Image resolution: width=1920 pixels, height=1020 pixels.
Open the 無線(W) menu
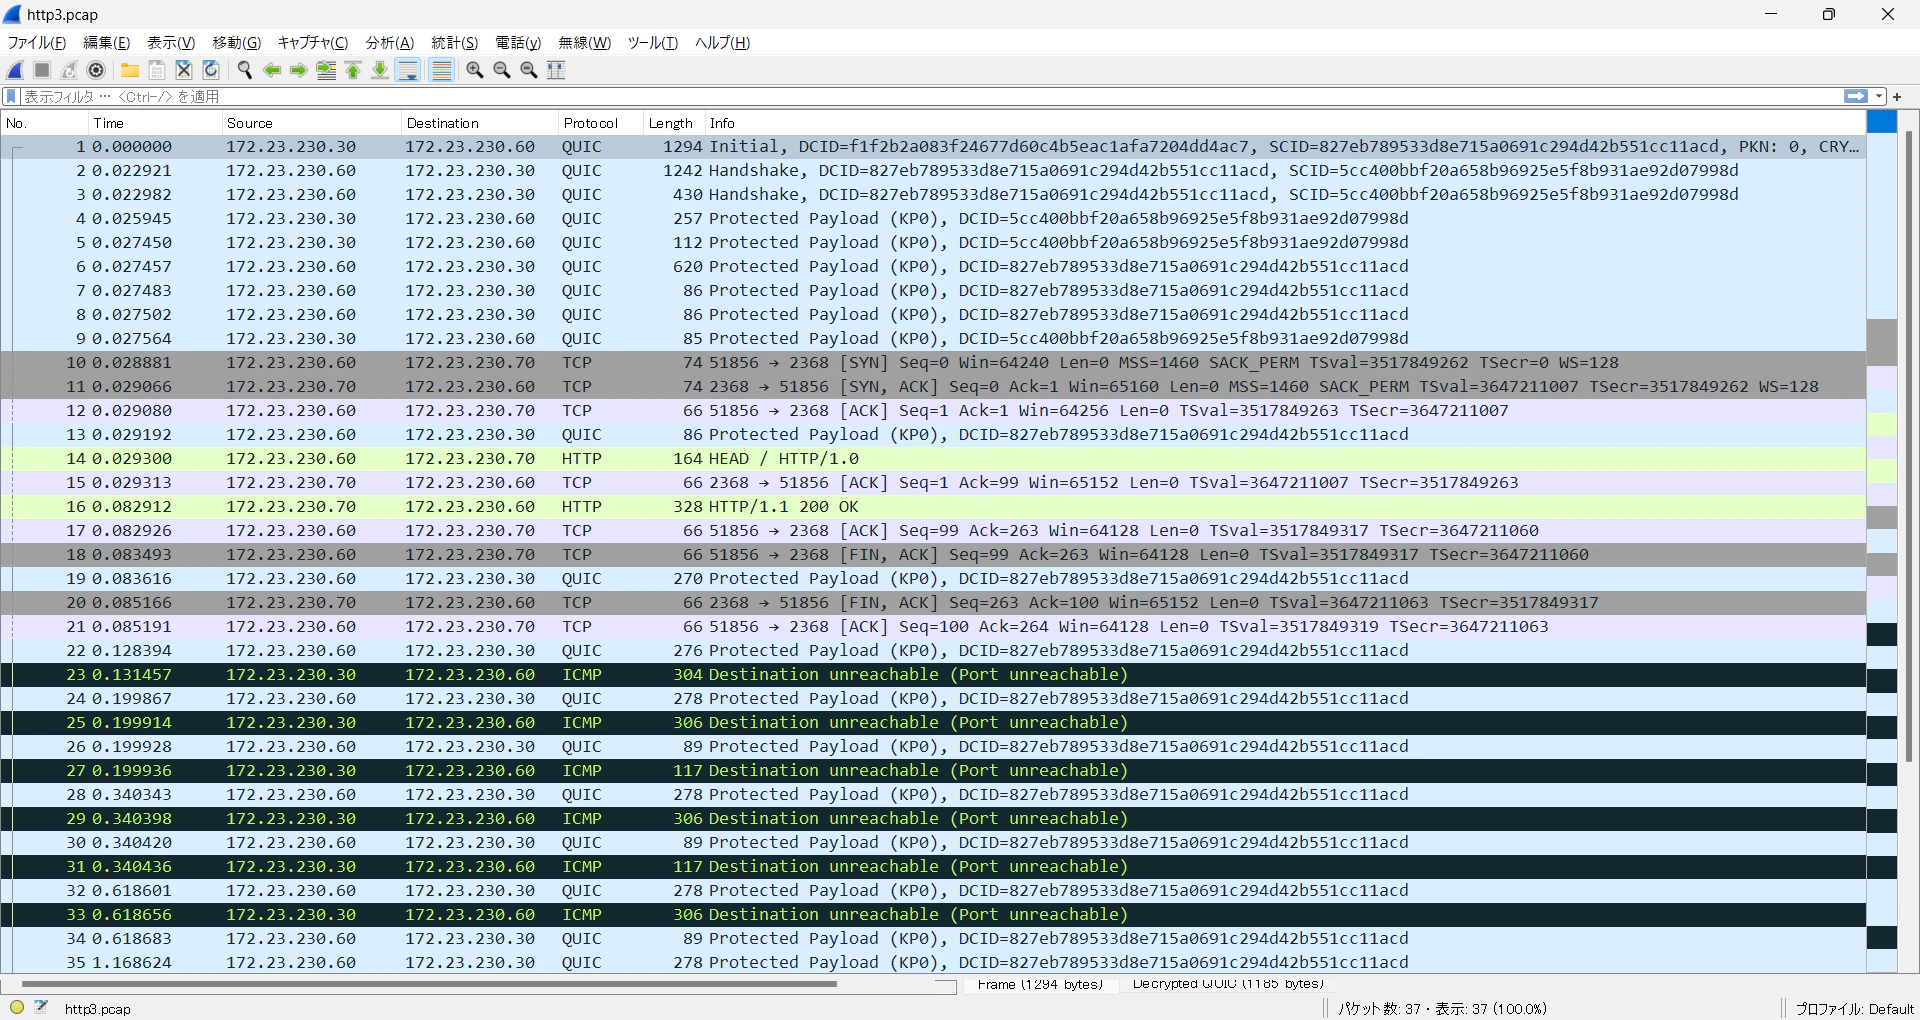pos(584,43)
